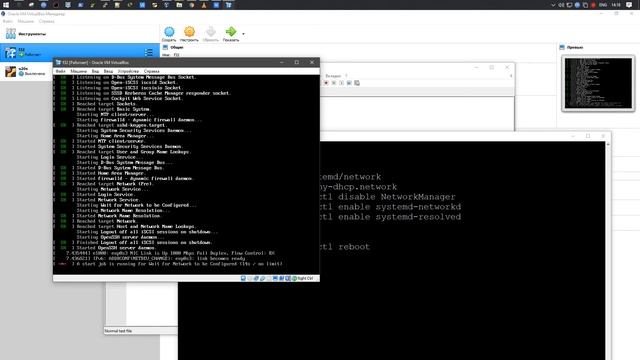Open the Справка menu in VirtualBox Manager
640x360 pixels.
click(x=47, y=21)
